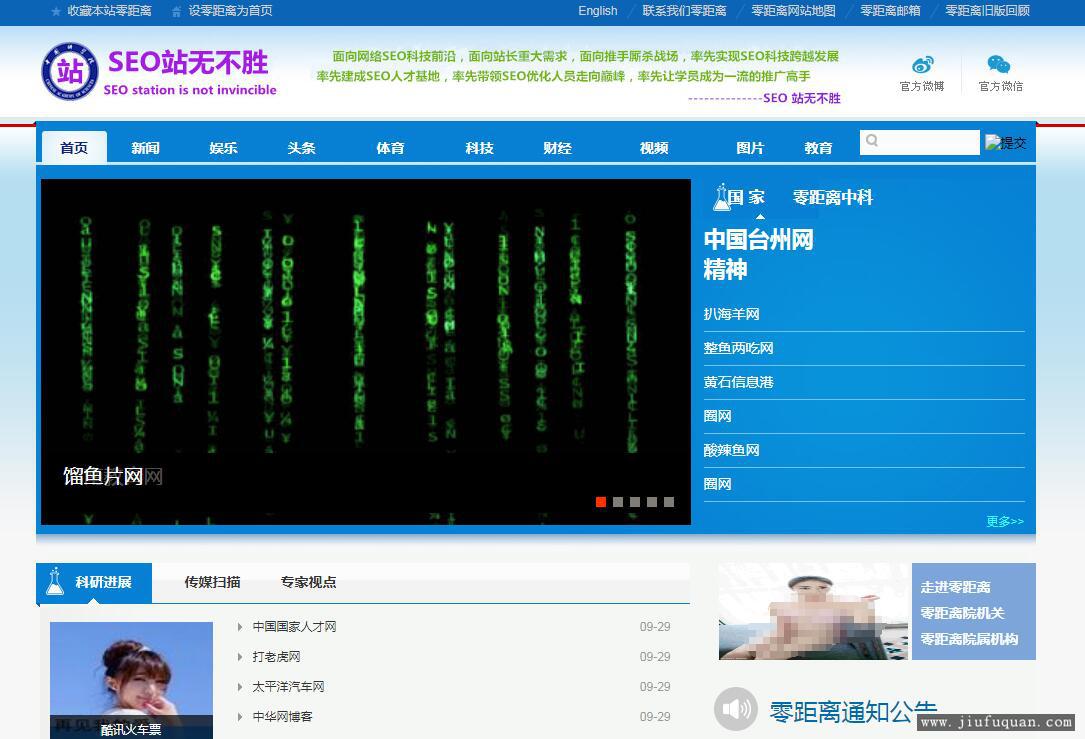Open the 太平洋汽车网 article link

288,687
